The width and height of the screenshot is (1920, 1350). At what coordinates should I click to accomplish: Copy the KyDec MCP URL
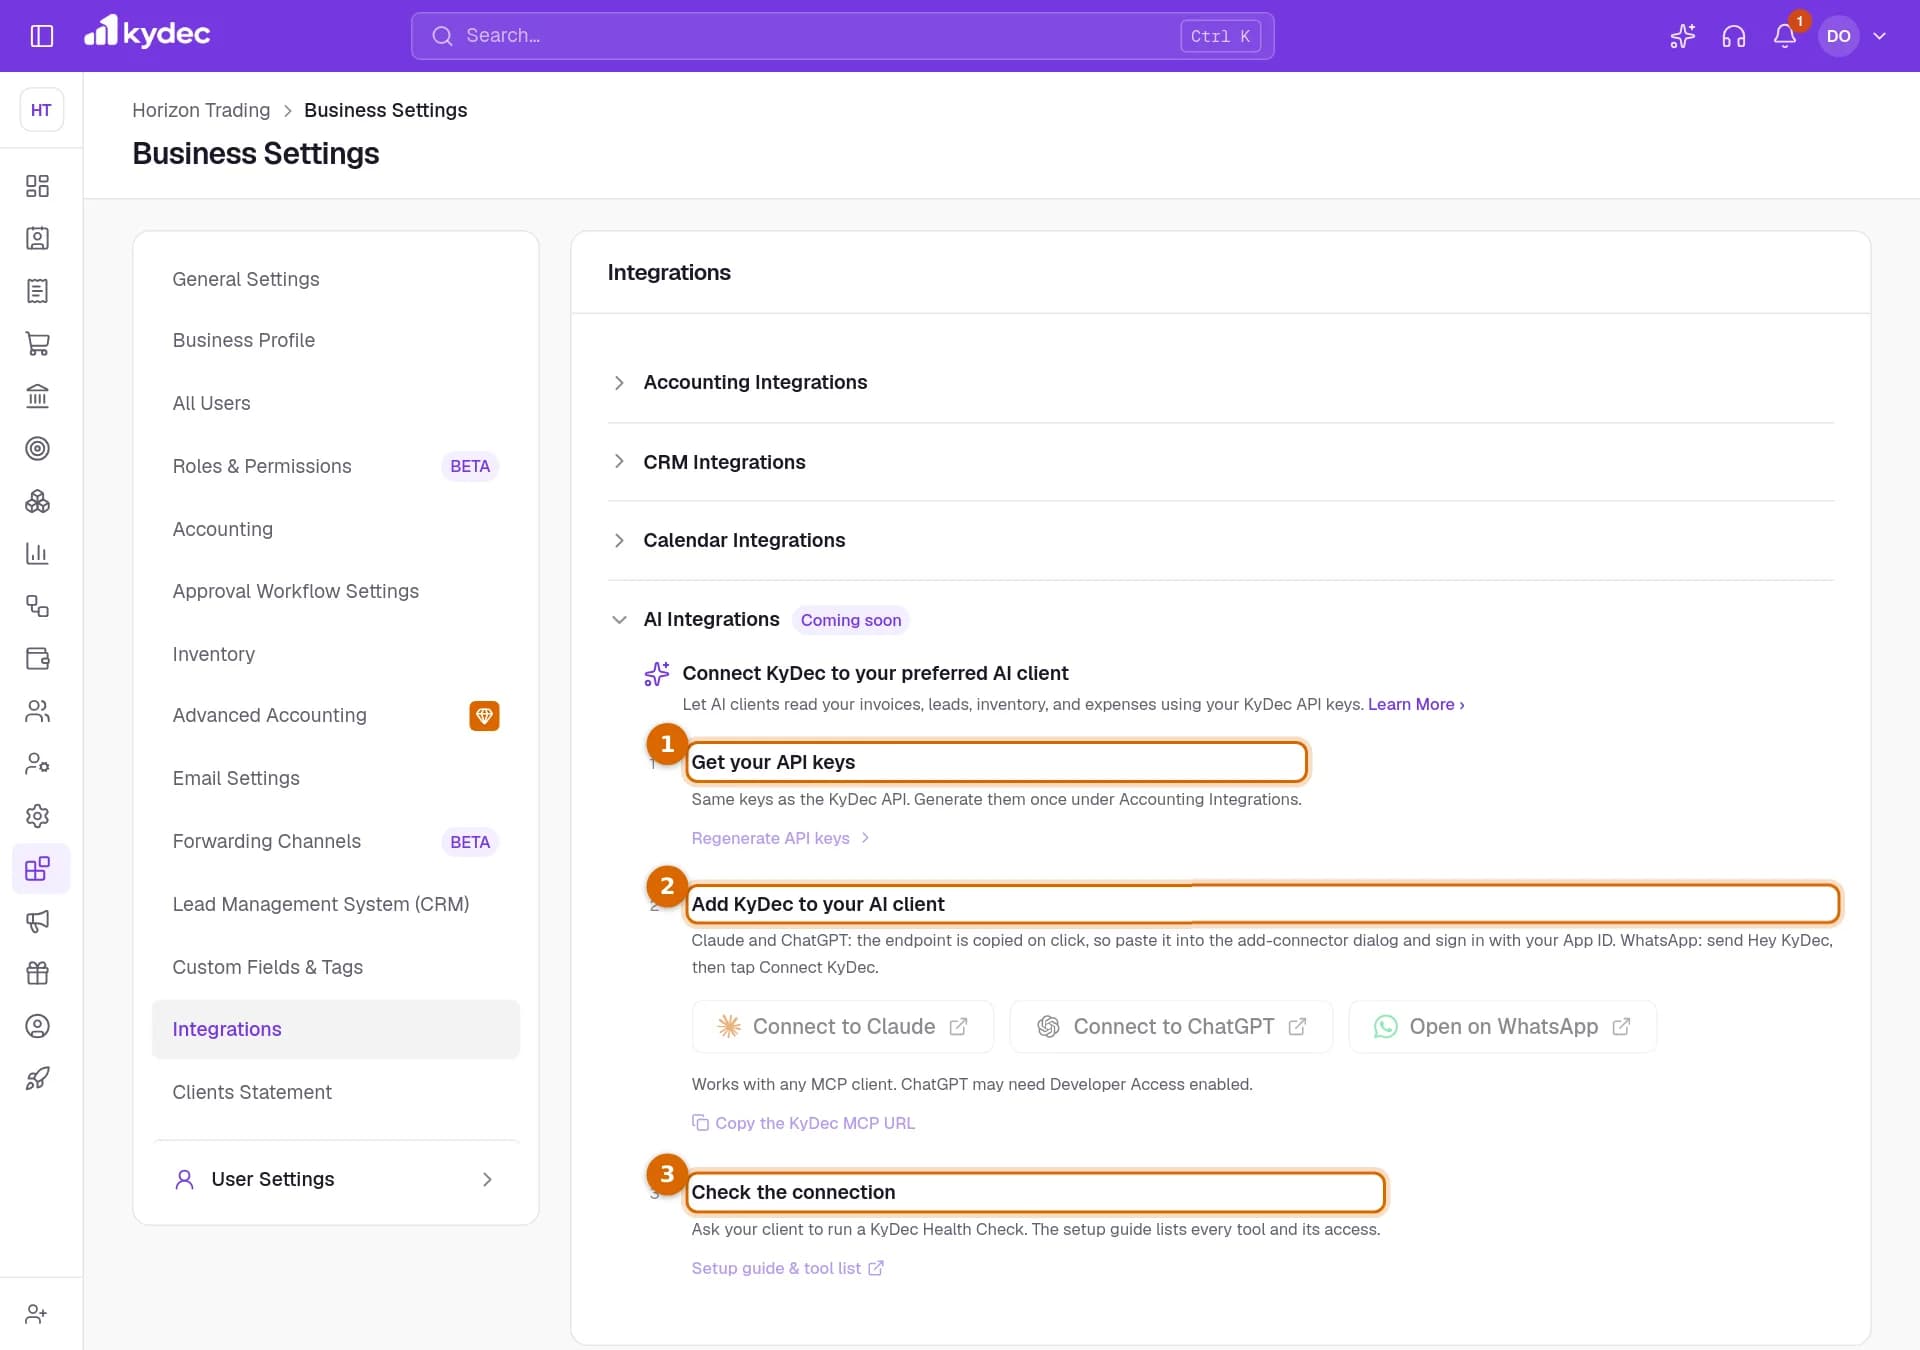point(803,1123)
